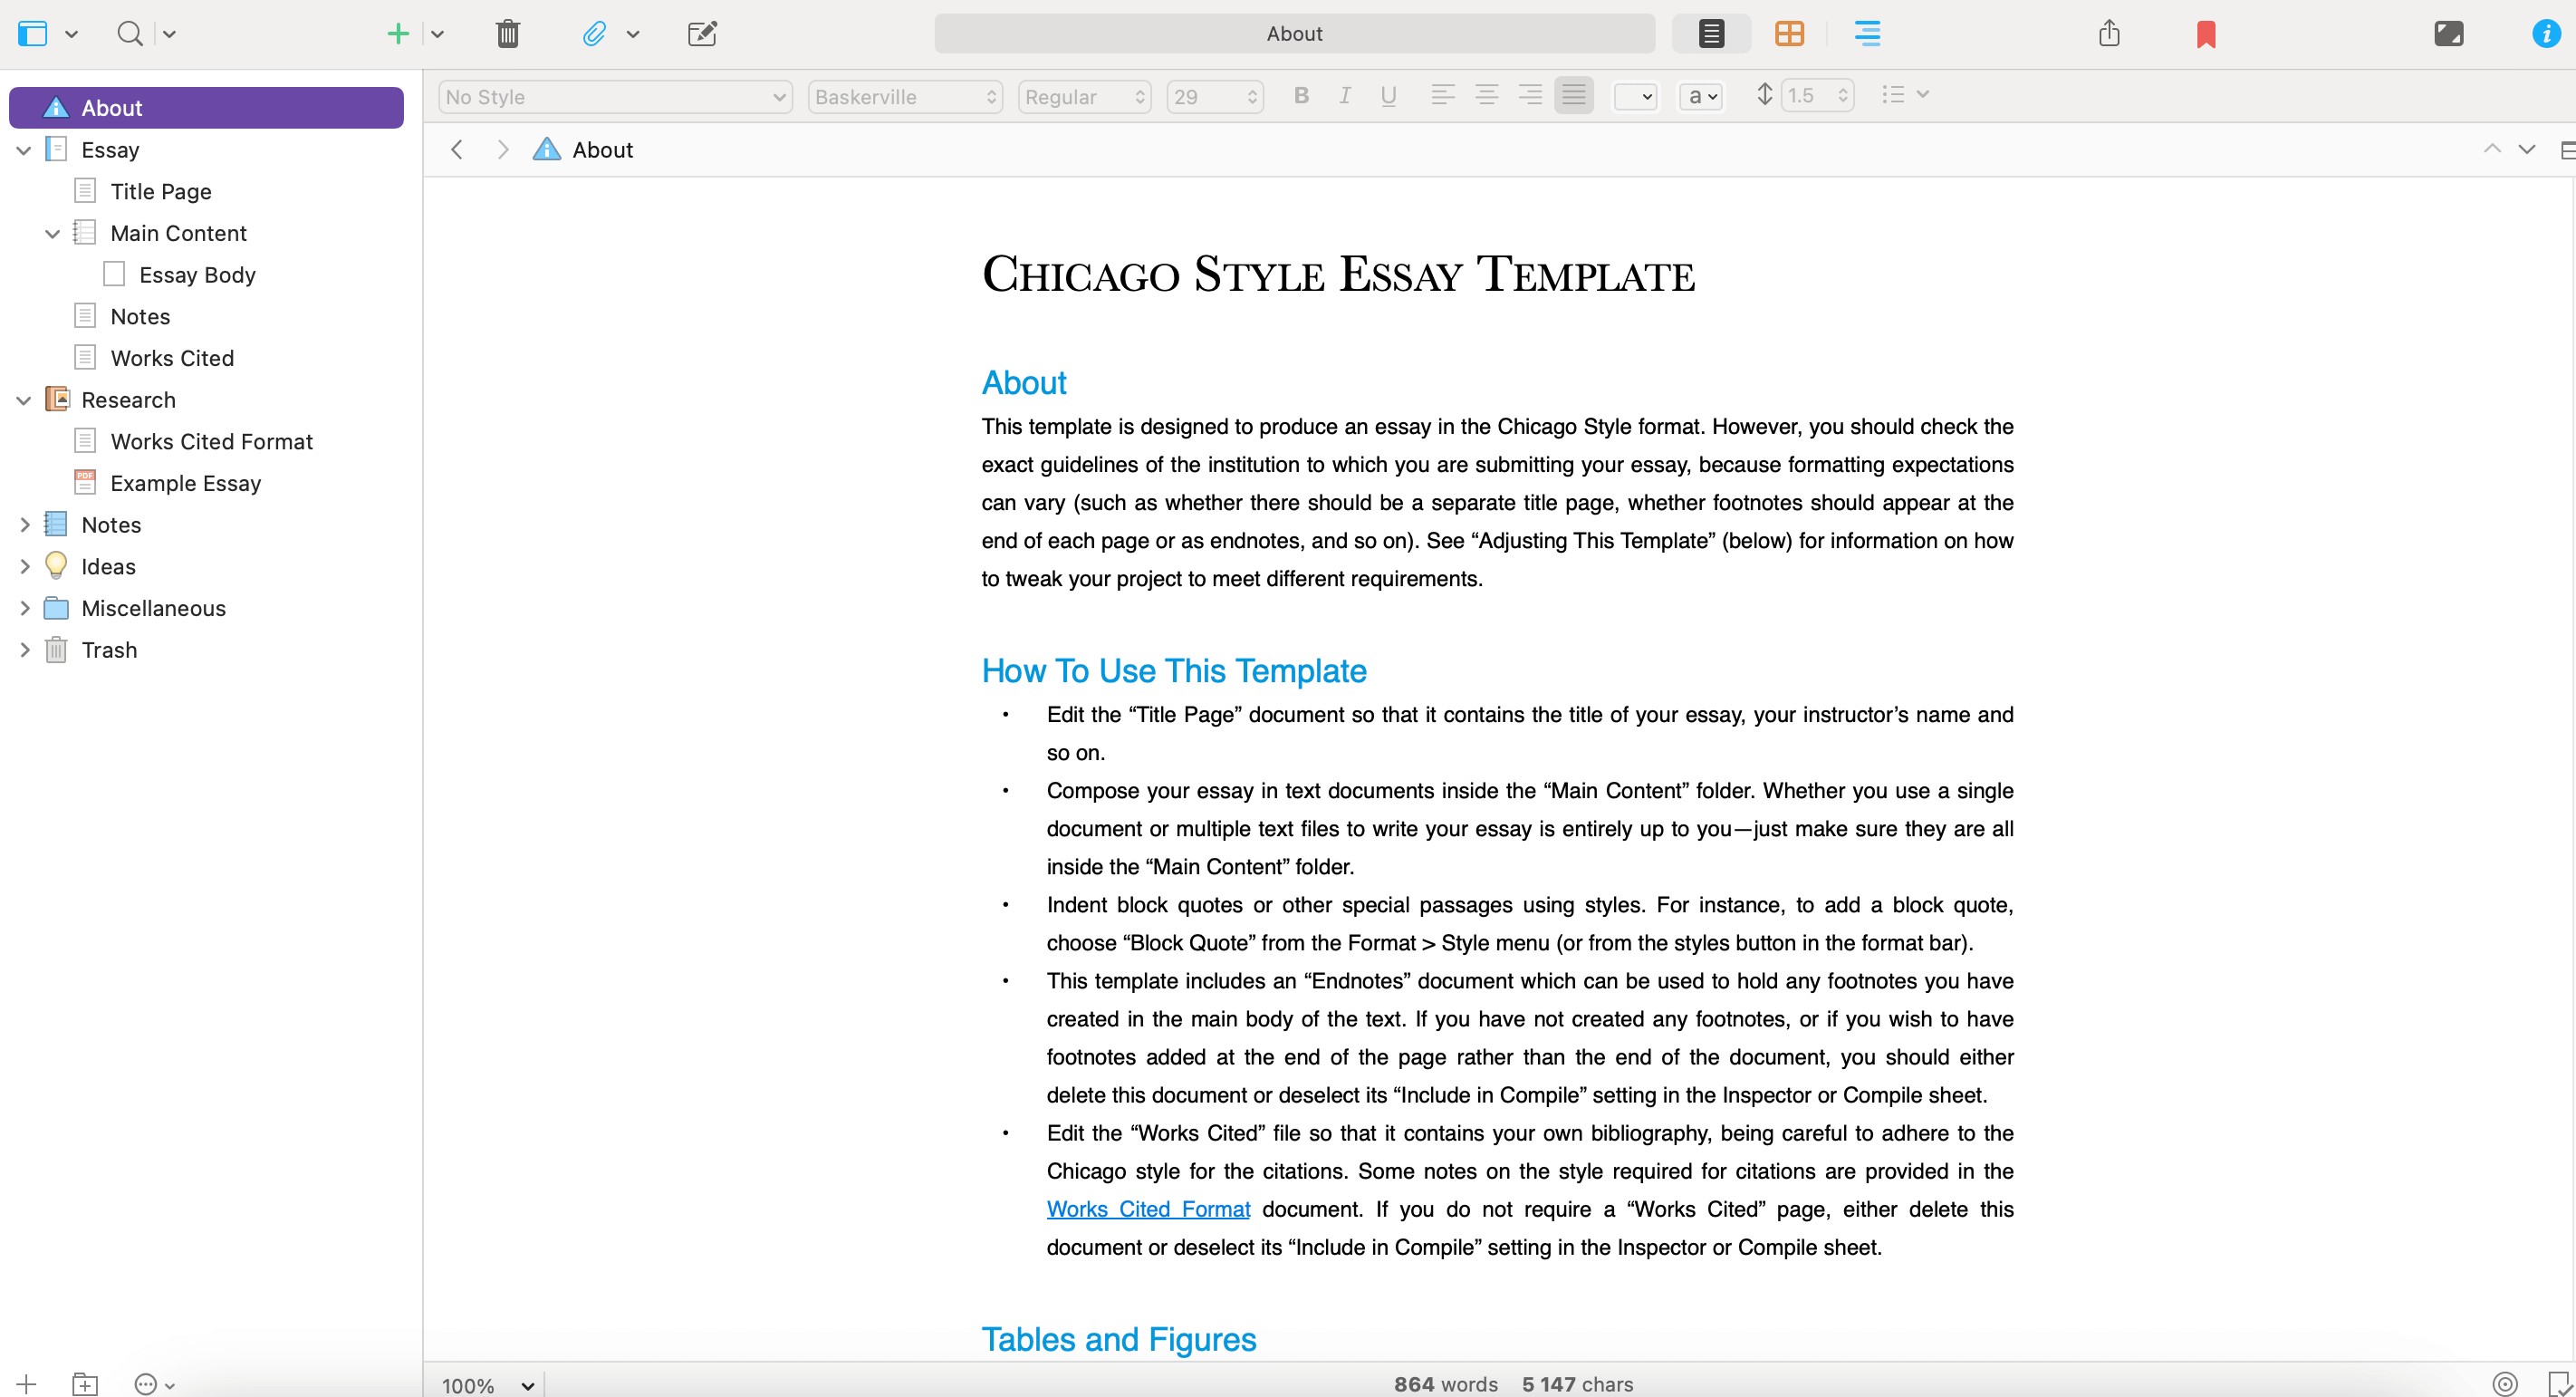Open Quick Reference pencil-square icon
The image size is (2576, 1397).
(703, 34)
